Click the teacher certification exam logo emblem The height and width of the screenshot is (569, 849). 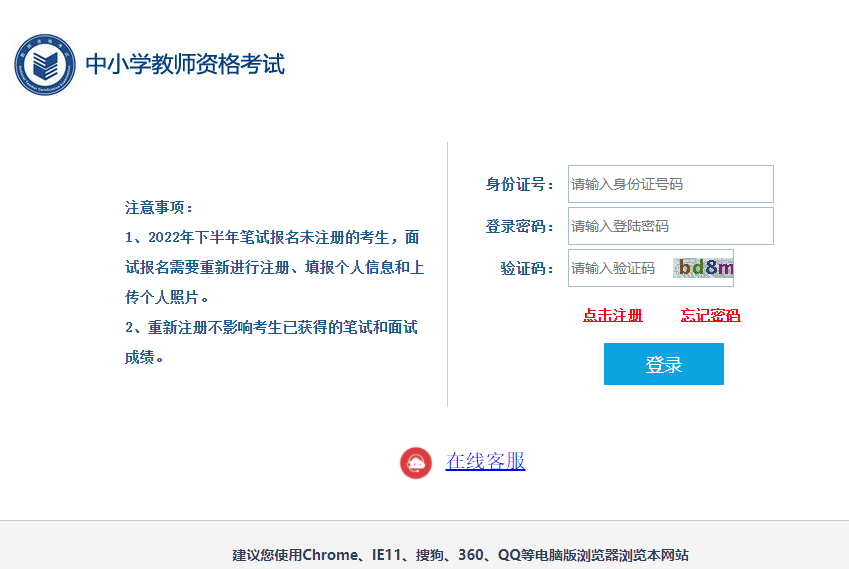tap(45, 64)
